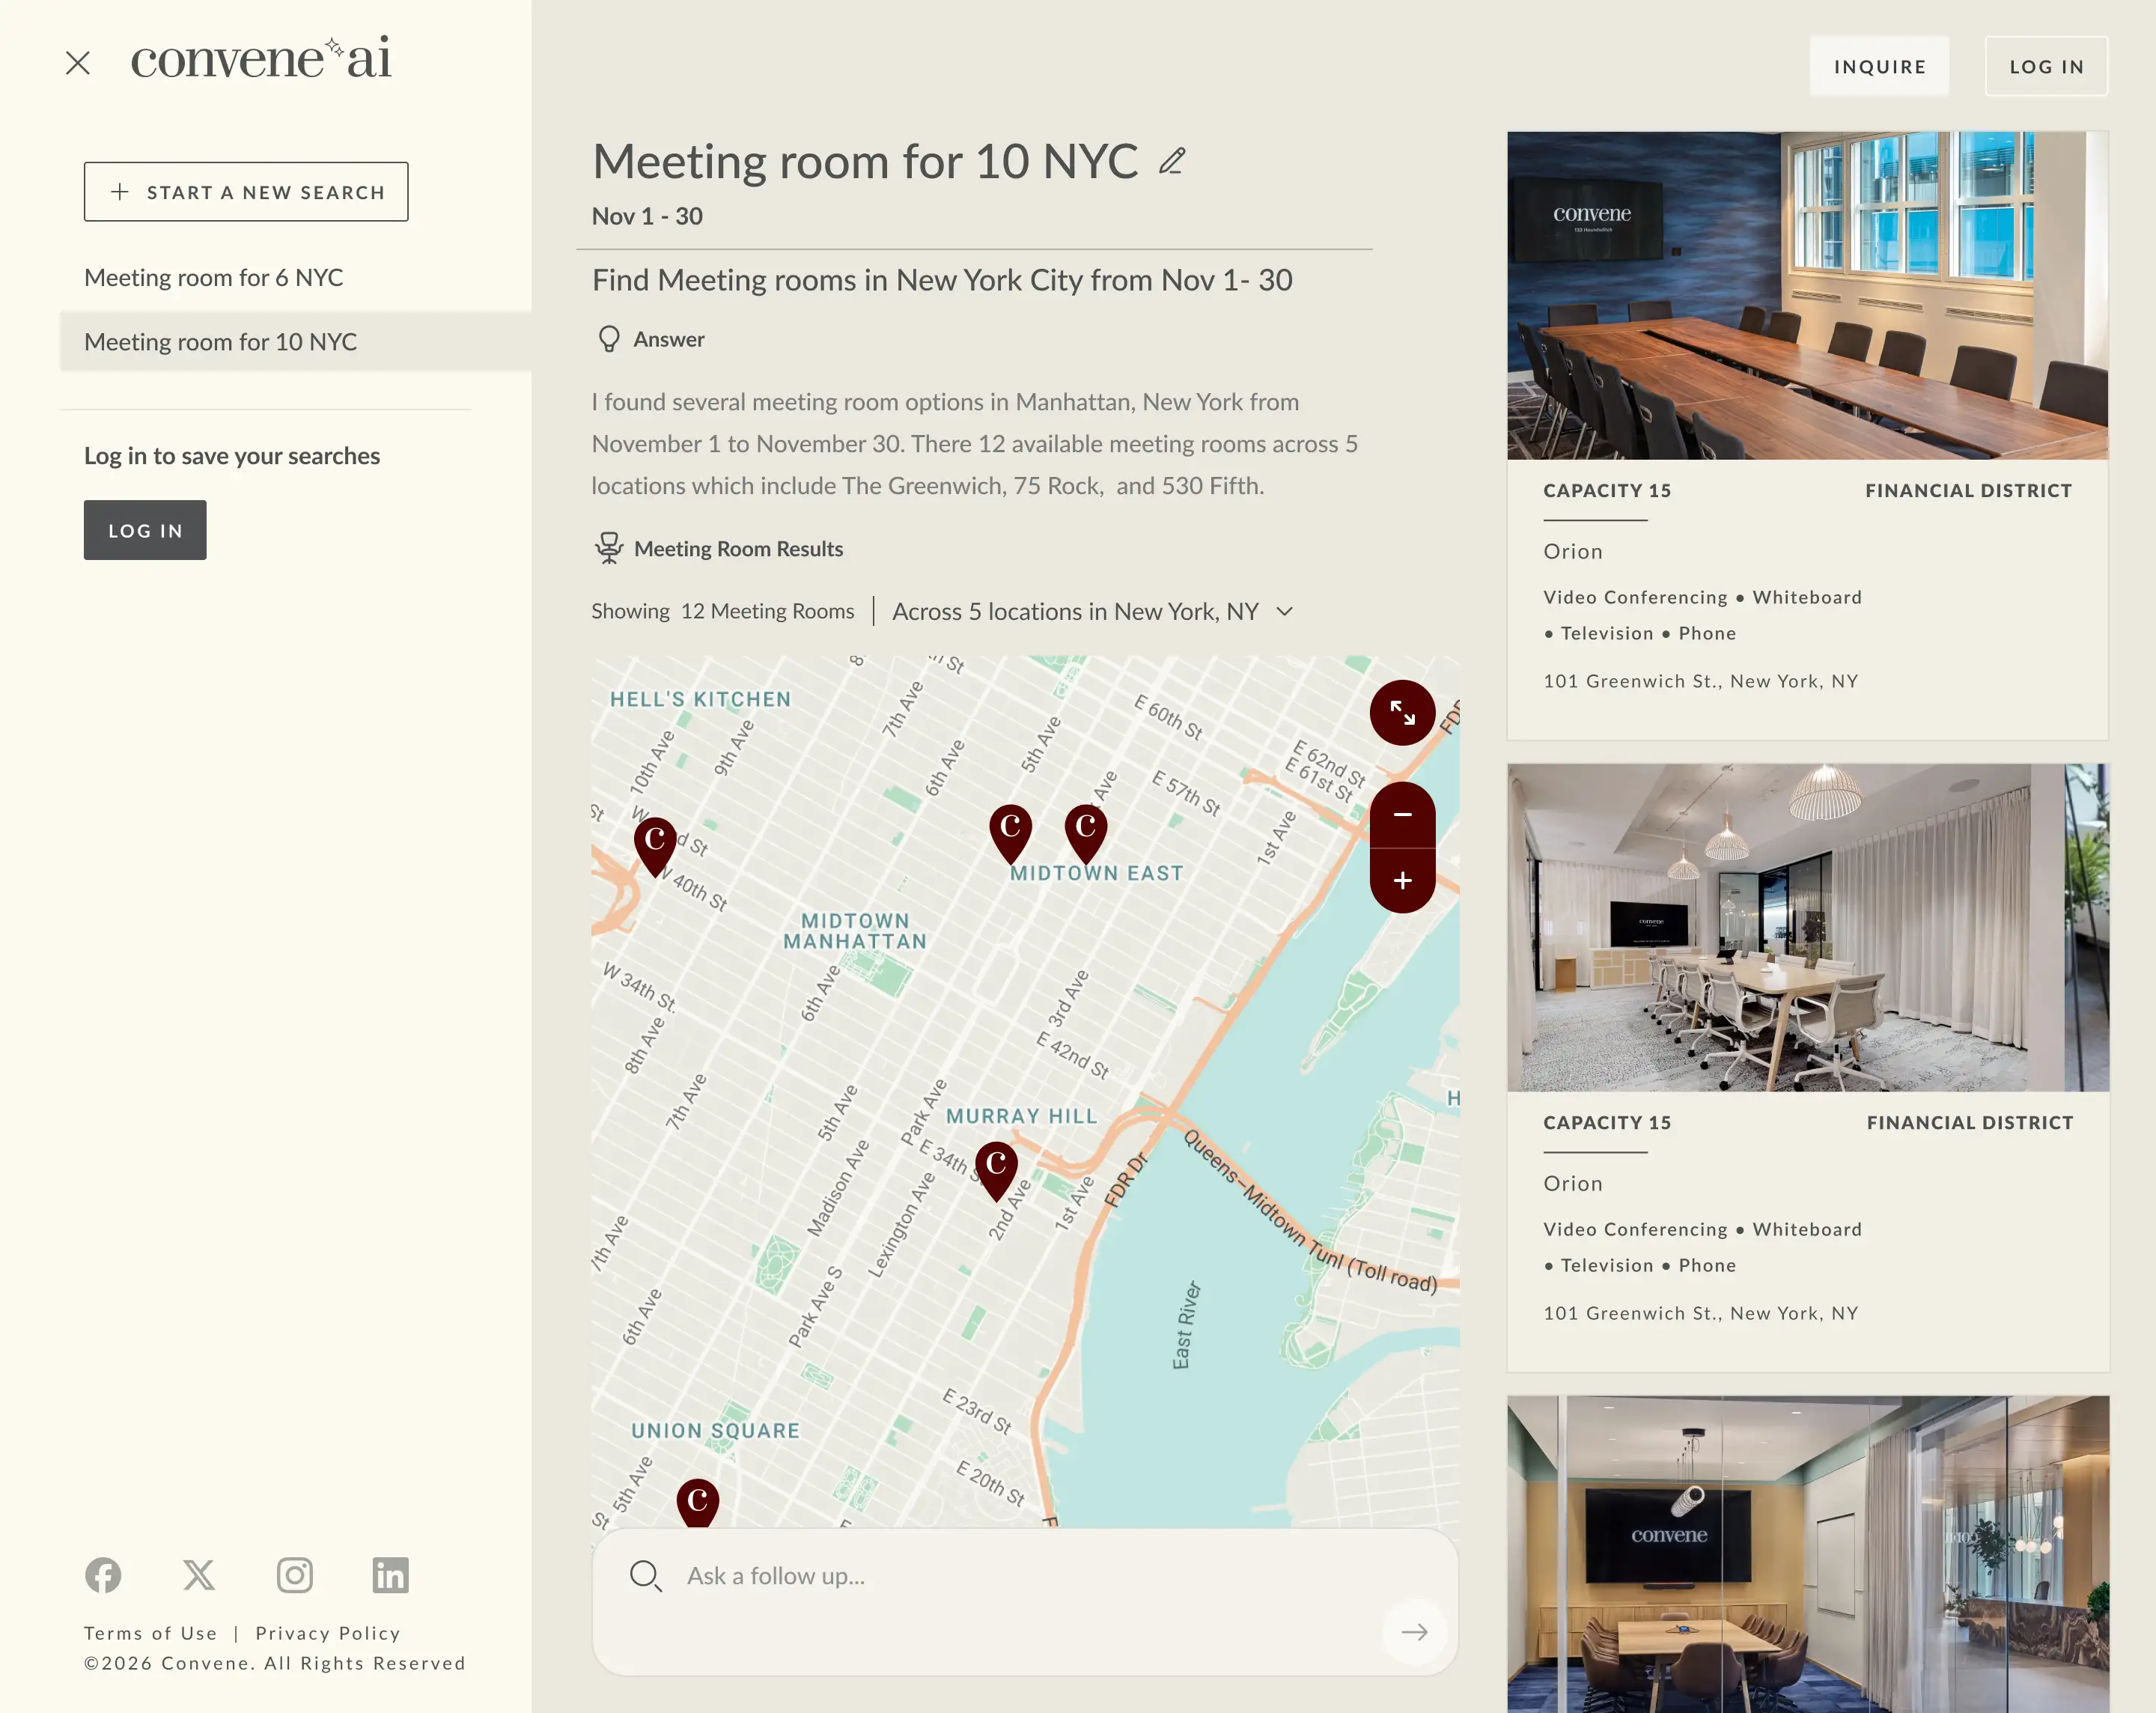The image size is (2156, 1713).
Task: Submit follow-up with the arrow button
Action: click(1414, 1632)
